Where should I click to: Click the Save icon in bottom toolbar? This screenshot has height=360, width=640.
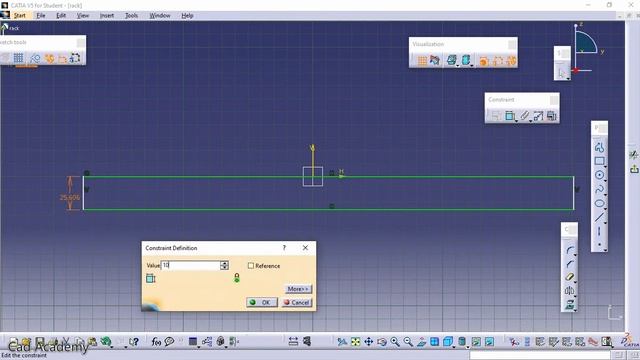[x=39, y=342]
